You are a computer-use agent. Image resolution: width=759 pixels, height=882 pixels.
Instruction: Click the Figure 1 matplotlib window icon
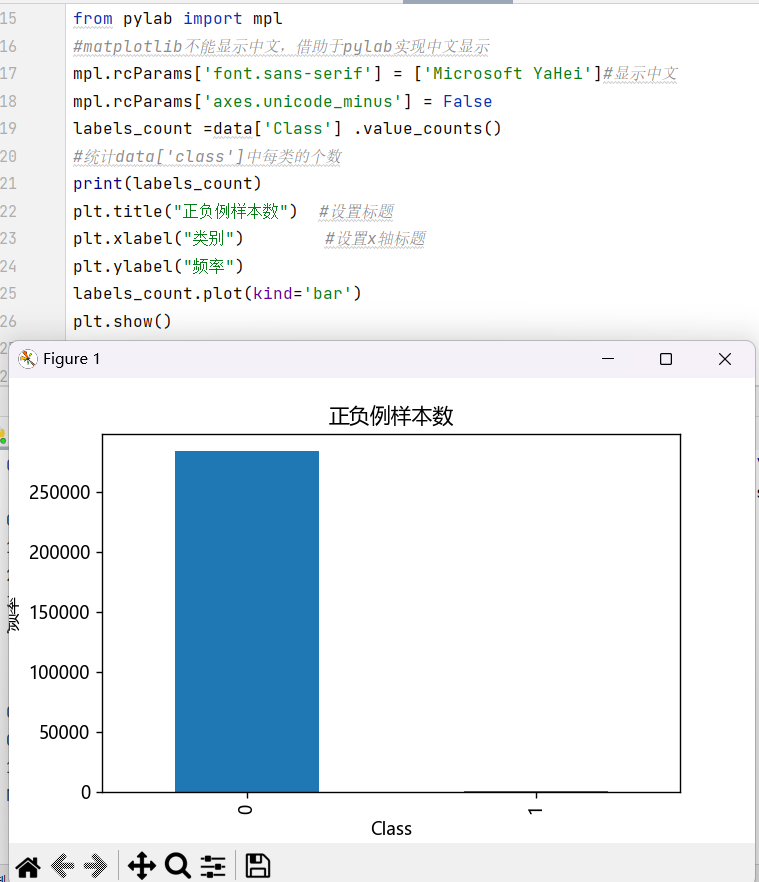click(28, 359)
